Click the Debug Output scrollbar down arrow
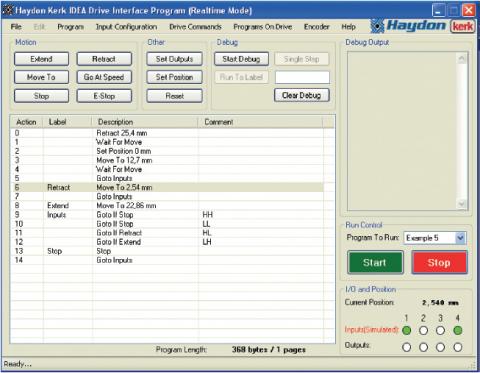Screen dimensions: 480x373 pos(462,203)
